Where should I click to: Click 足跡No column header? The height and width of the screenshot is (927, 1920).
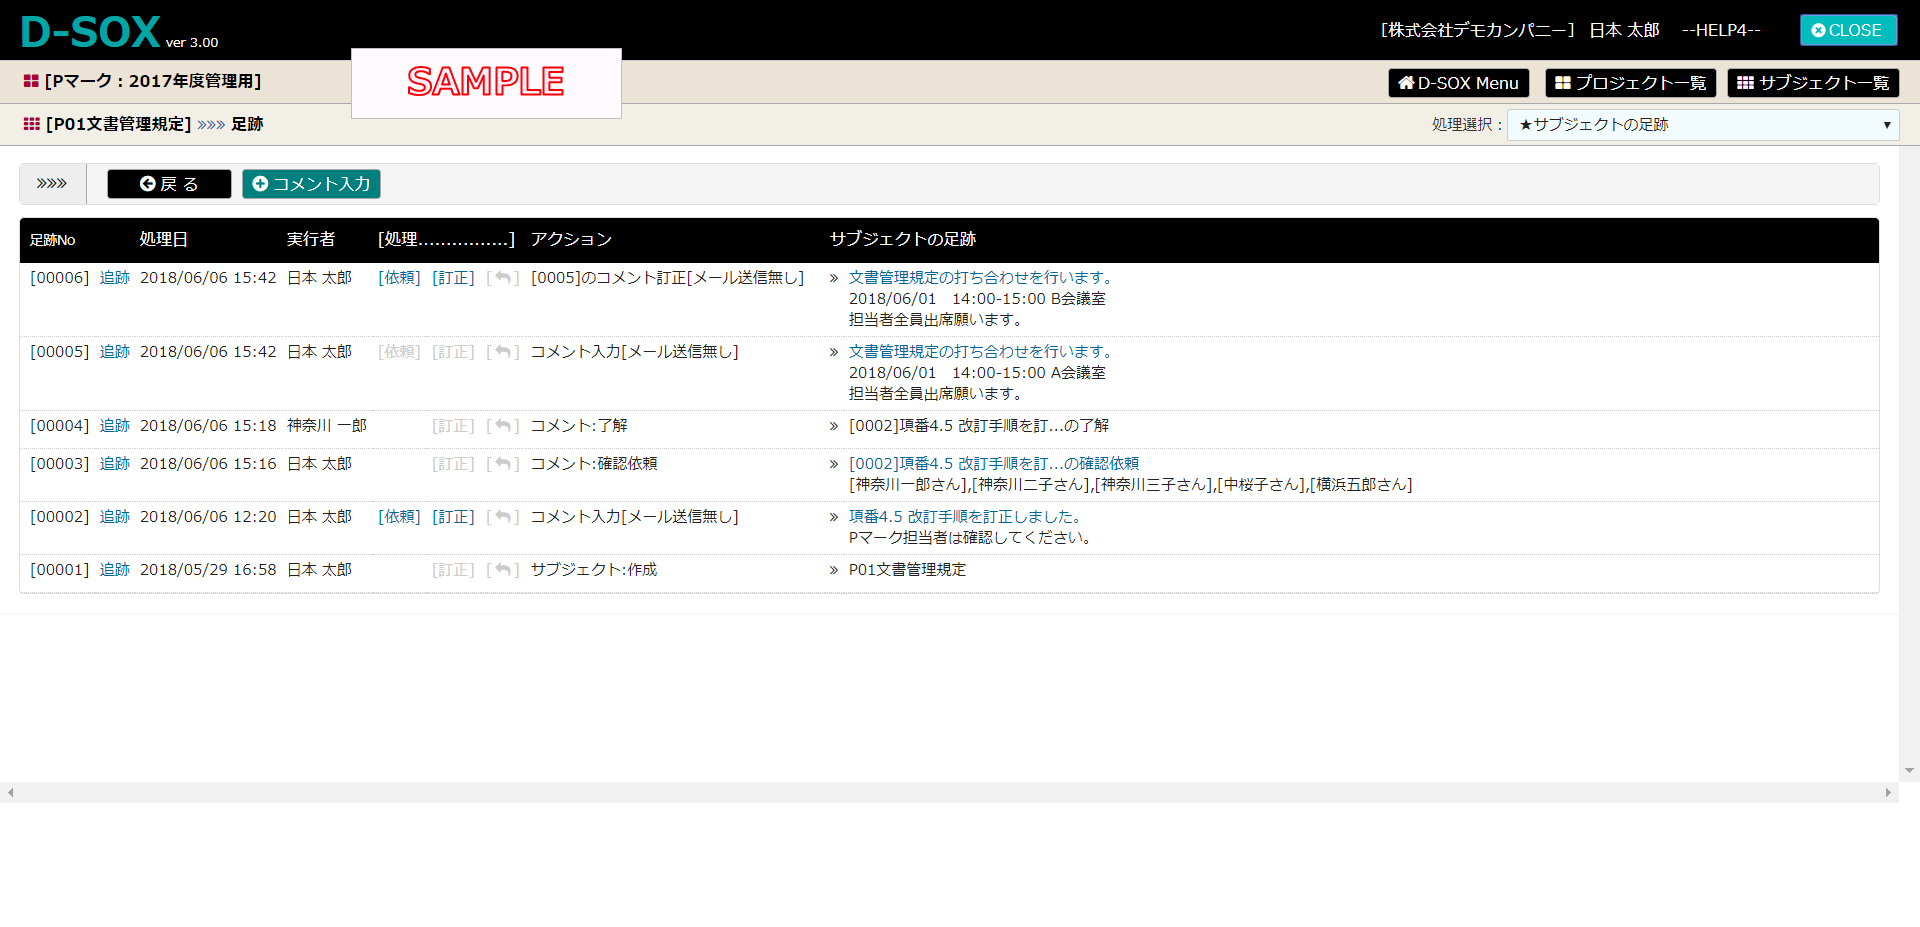tap(52, 240)
